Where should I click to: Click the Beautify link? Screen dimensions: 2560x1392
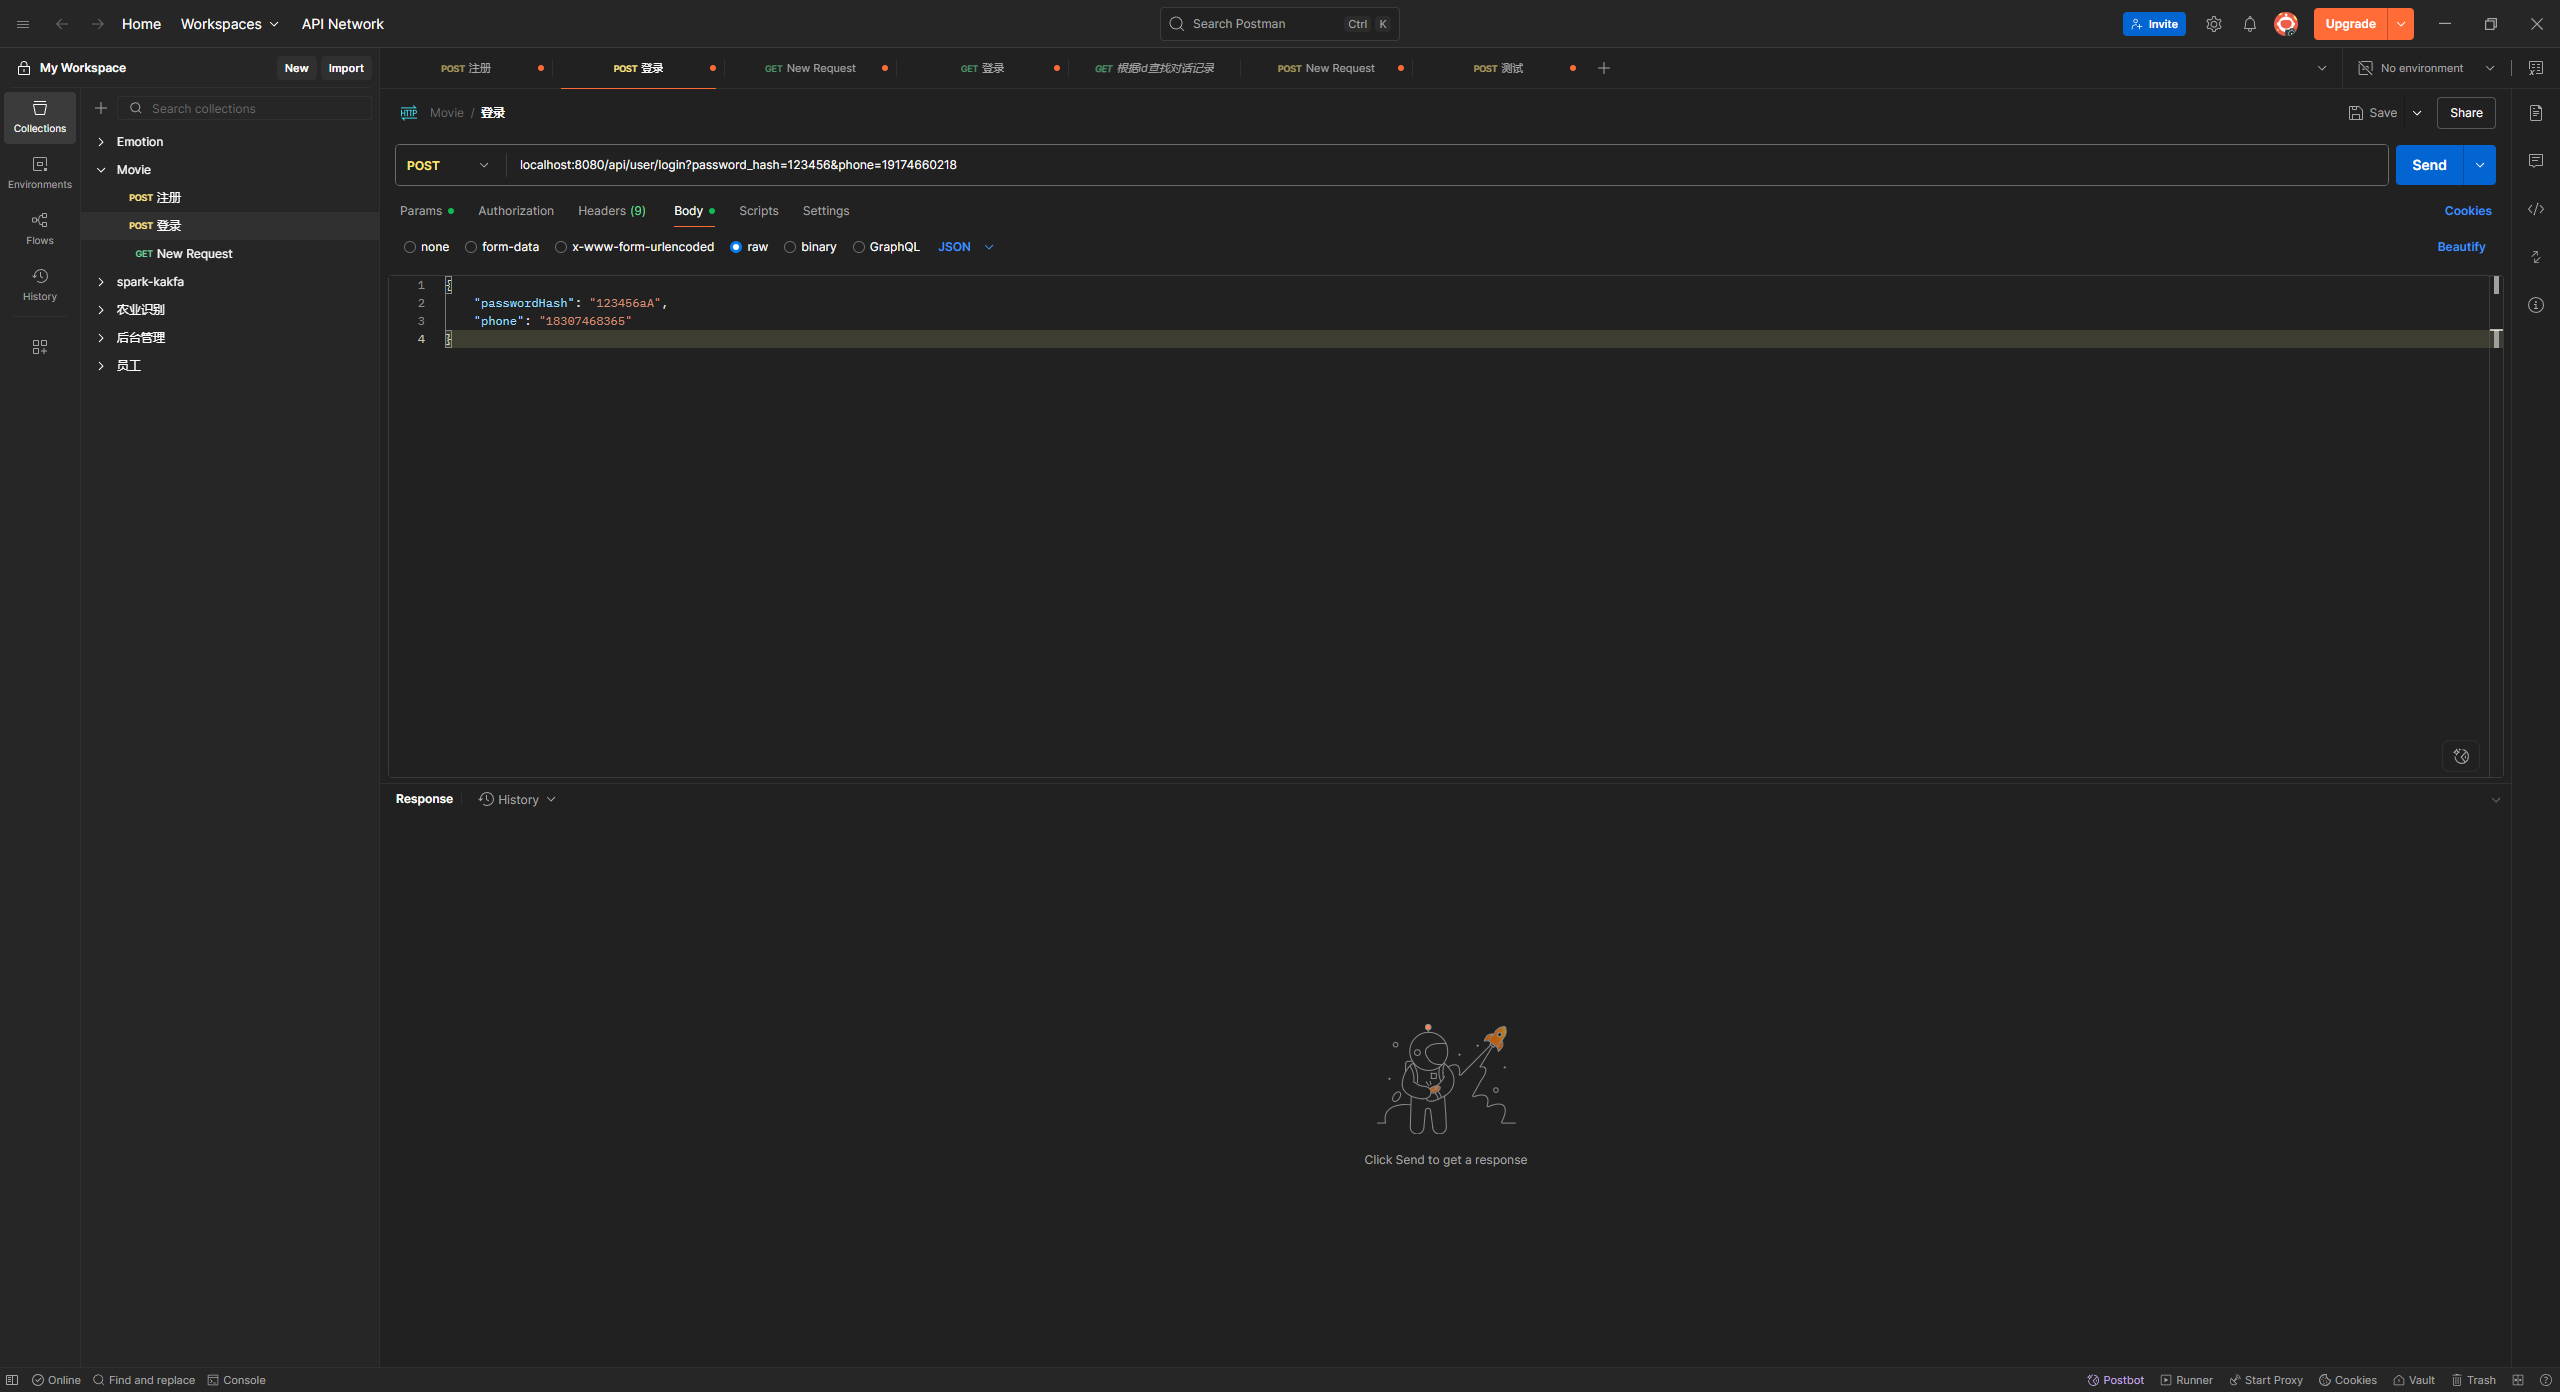point(2460,247)
